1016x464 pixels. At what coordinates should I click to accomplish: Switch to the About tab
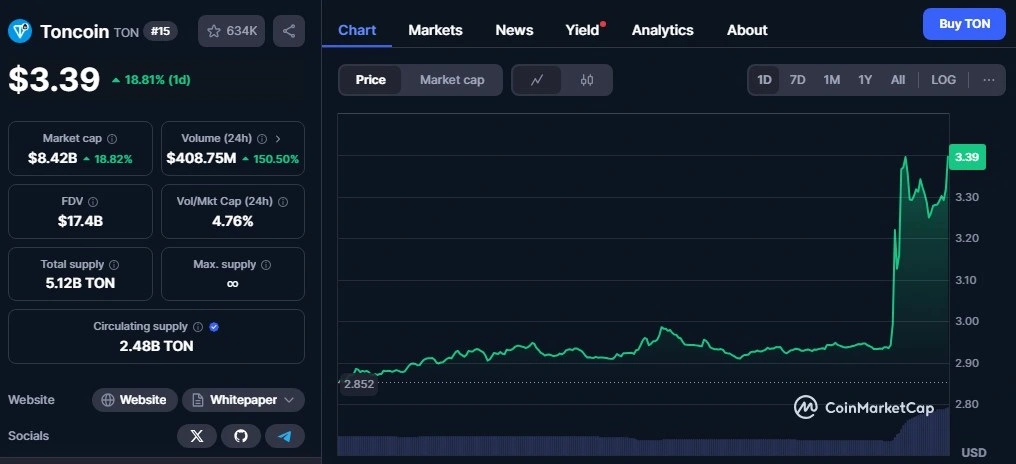(747, 30)
